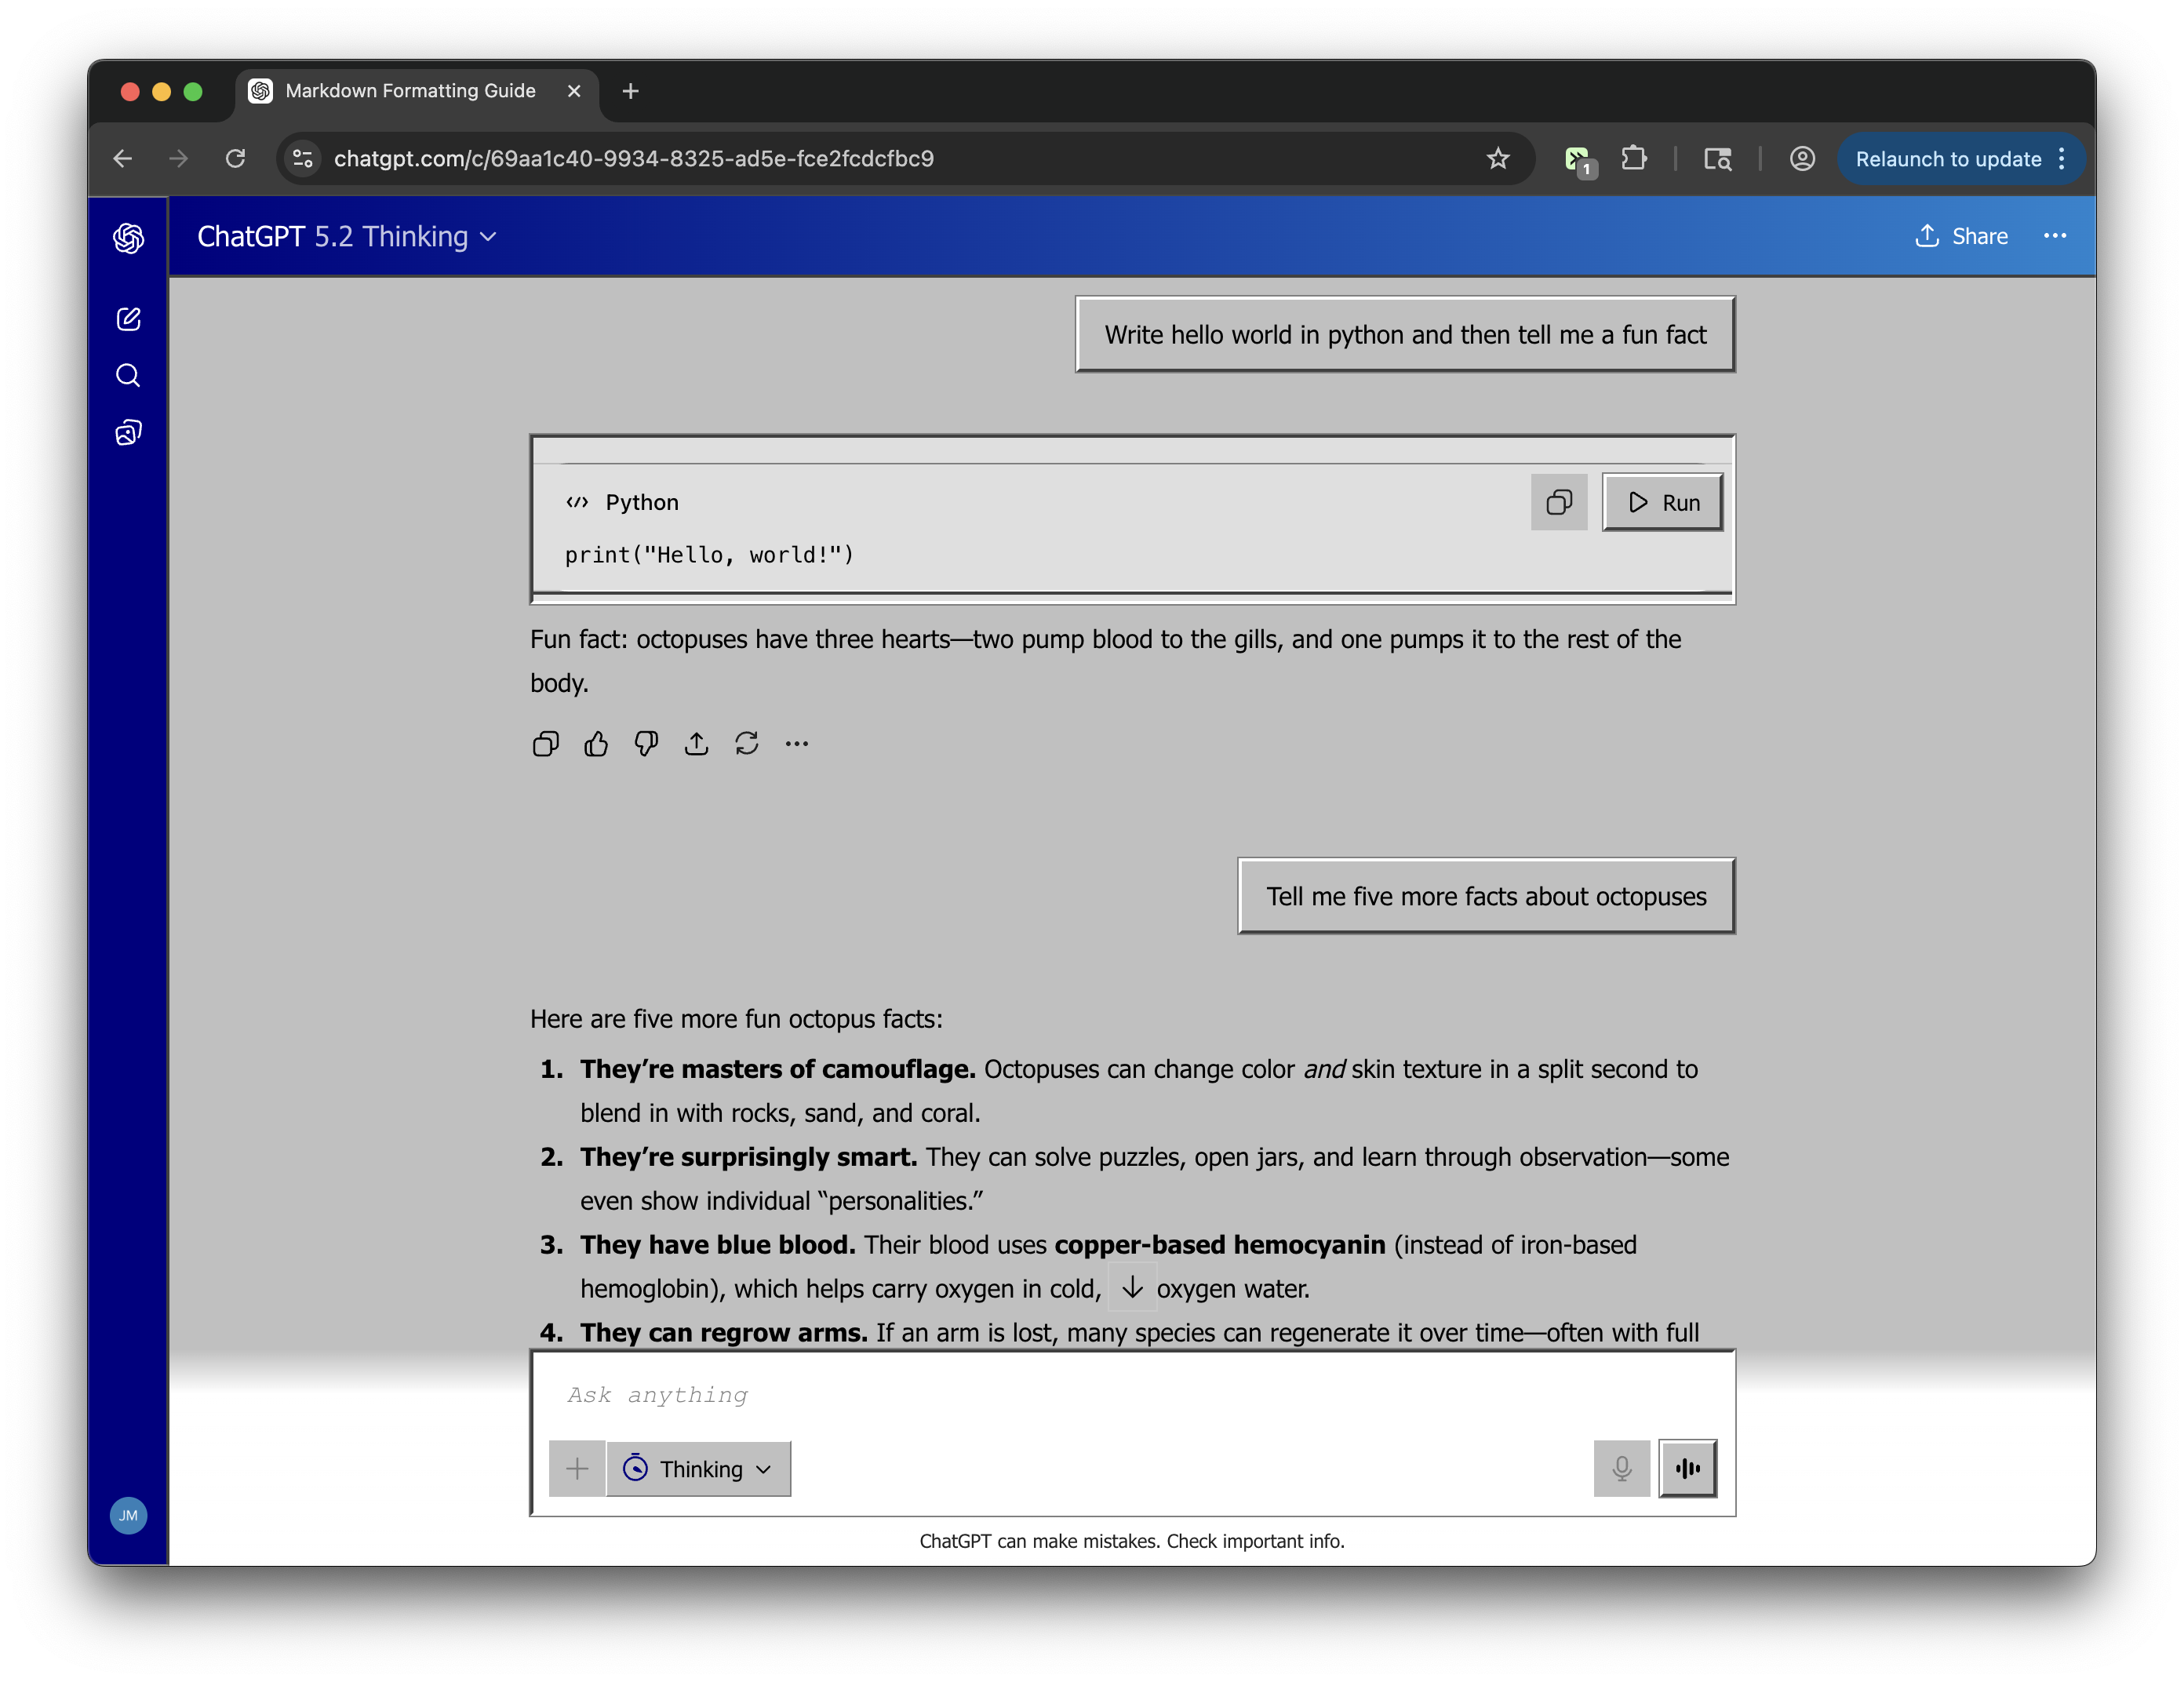The width and height of the screenshot is (2184, 1682).
Task: Open search chats from sidebar
Action: pos(128,375)
